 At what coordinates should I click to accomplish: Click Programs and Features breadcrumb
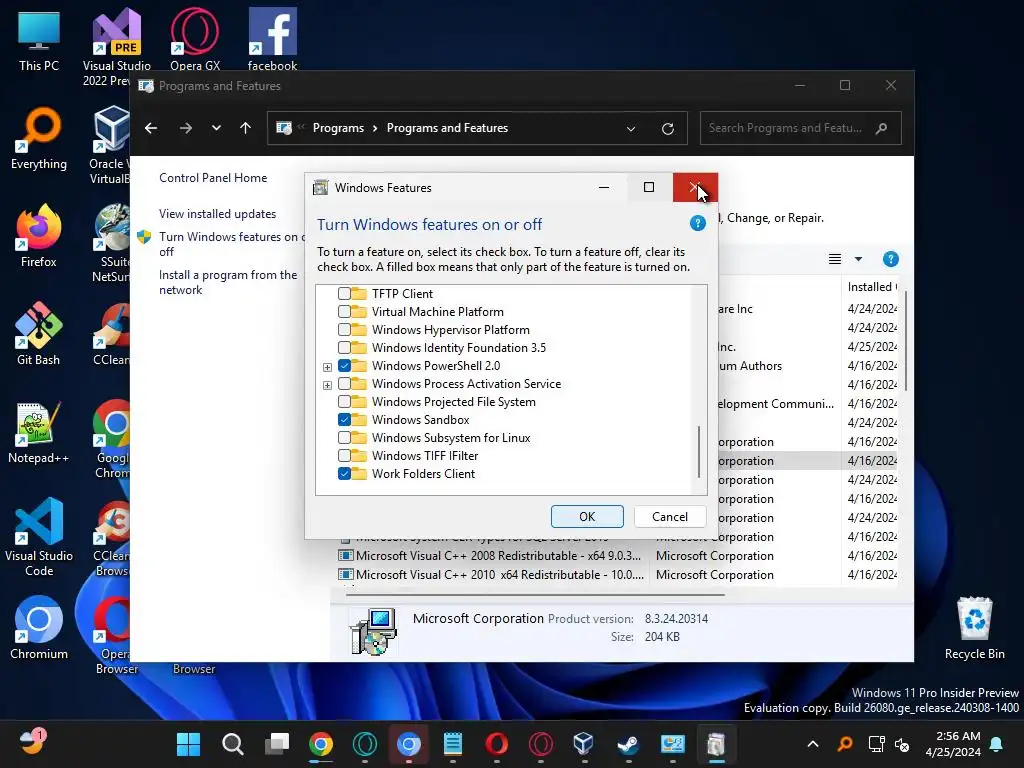tap(447, 128)
